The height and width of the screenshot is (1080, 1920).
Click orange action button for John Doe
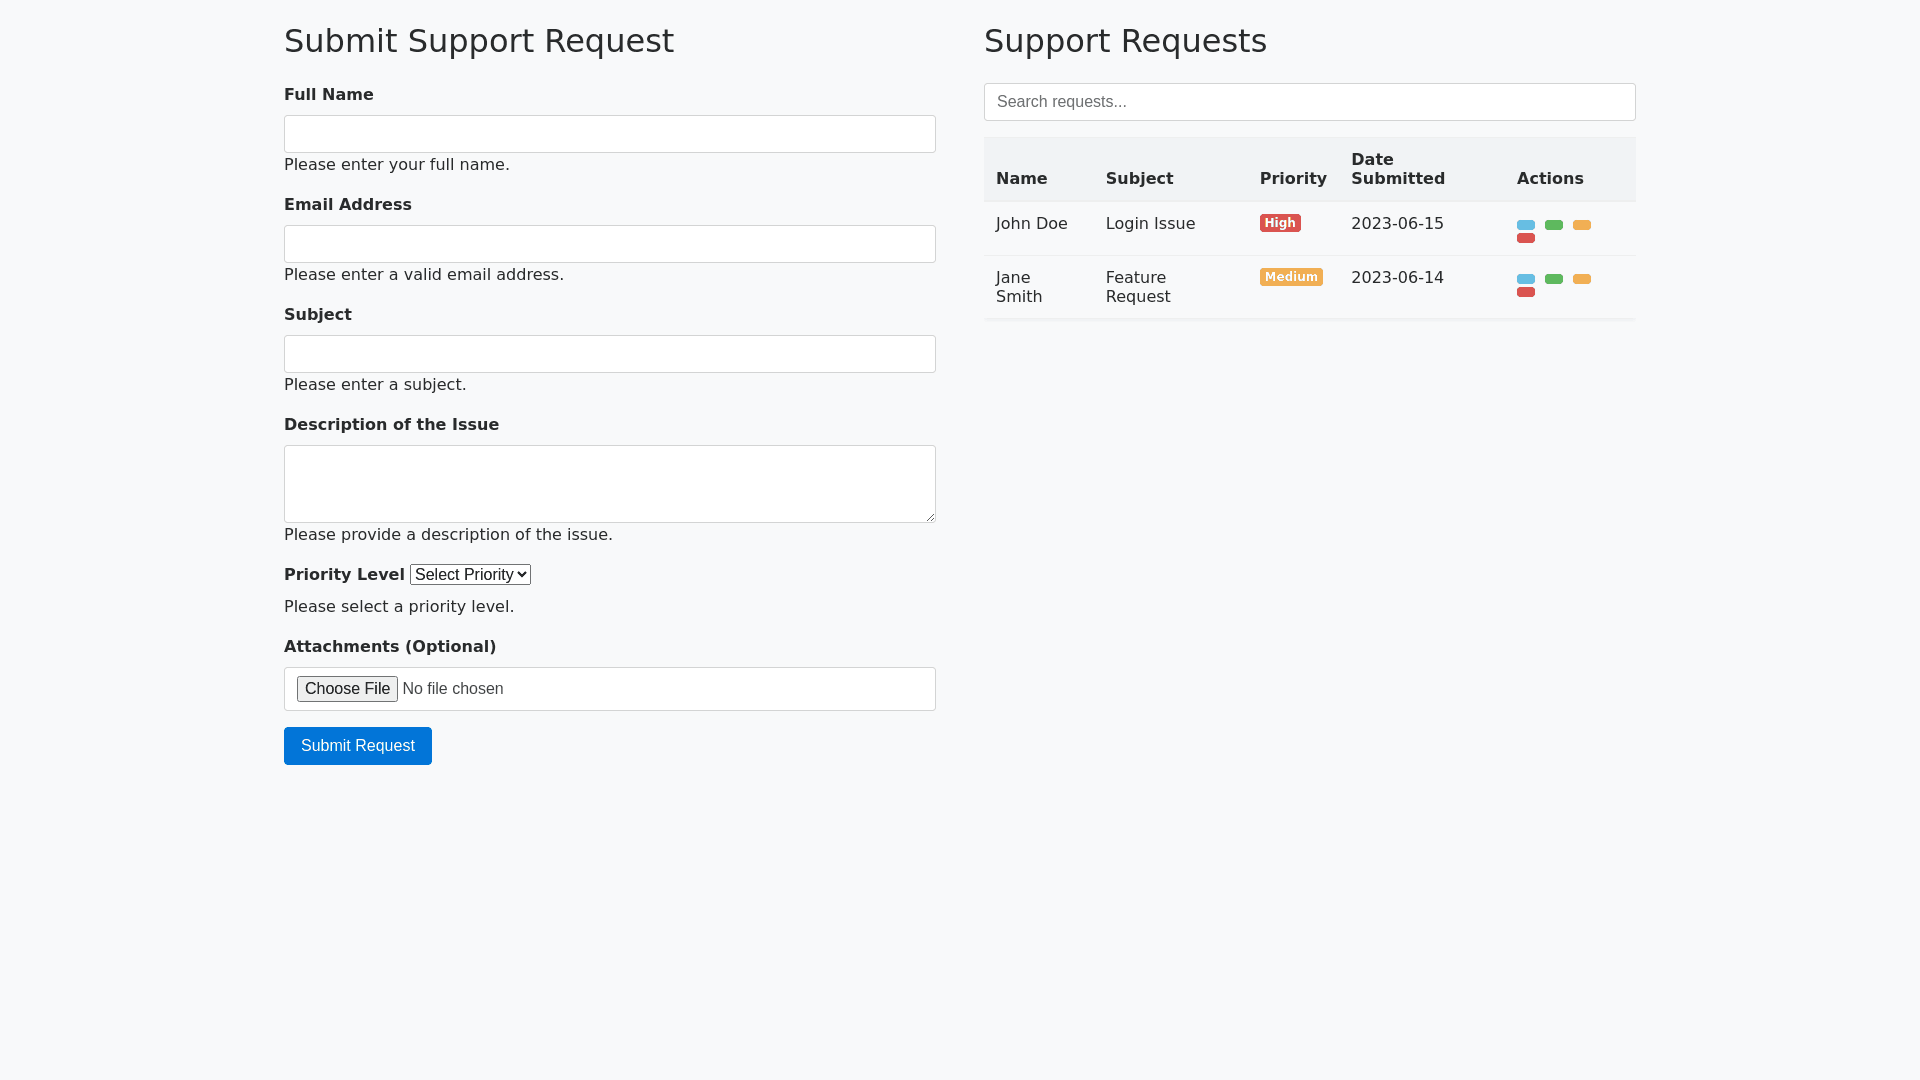point(1581,225)
